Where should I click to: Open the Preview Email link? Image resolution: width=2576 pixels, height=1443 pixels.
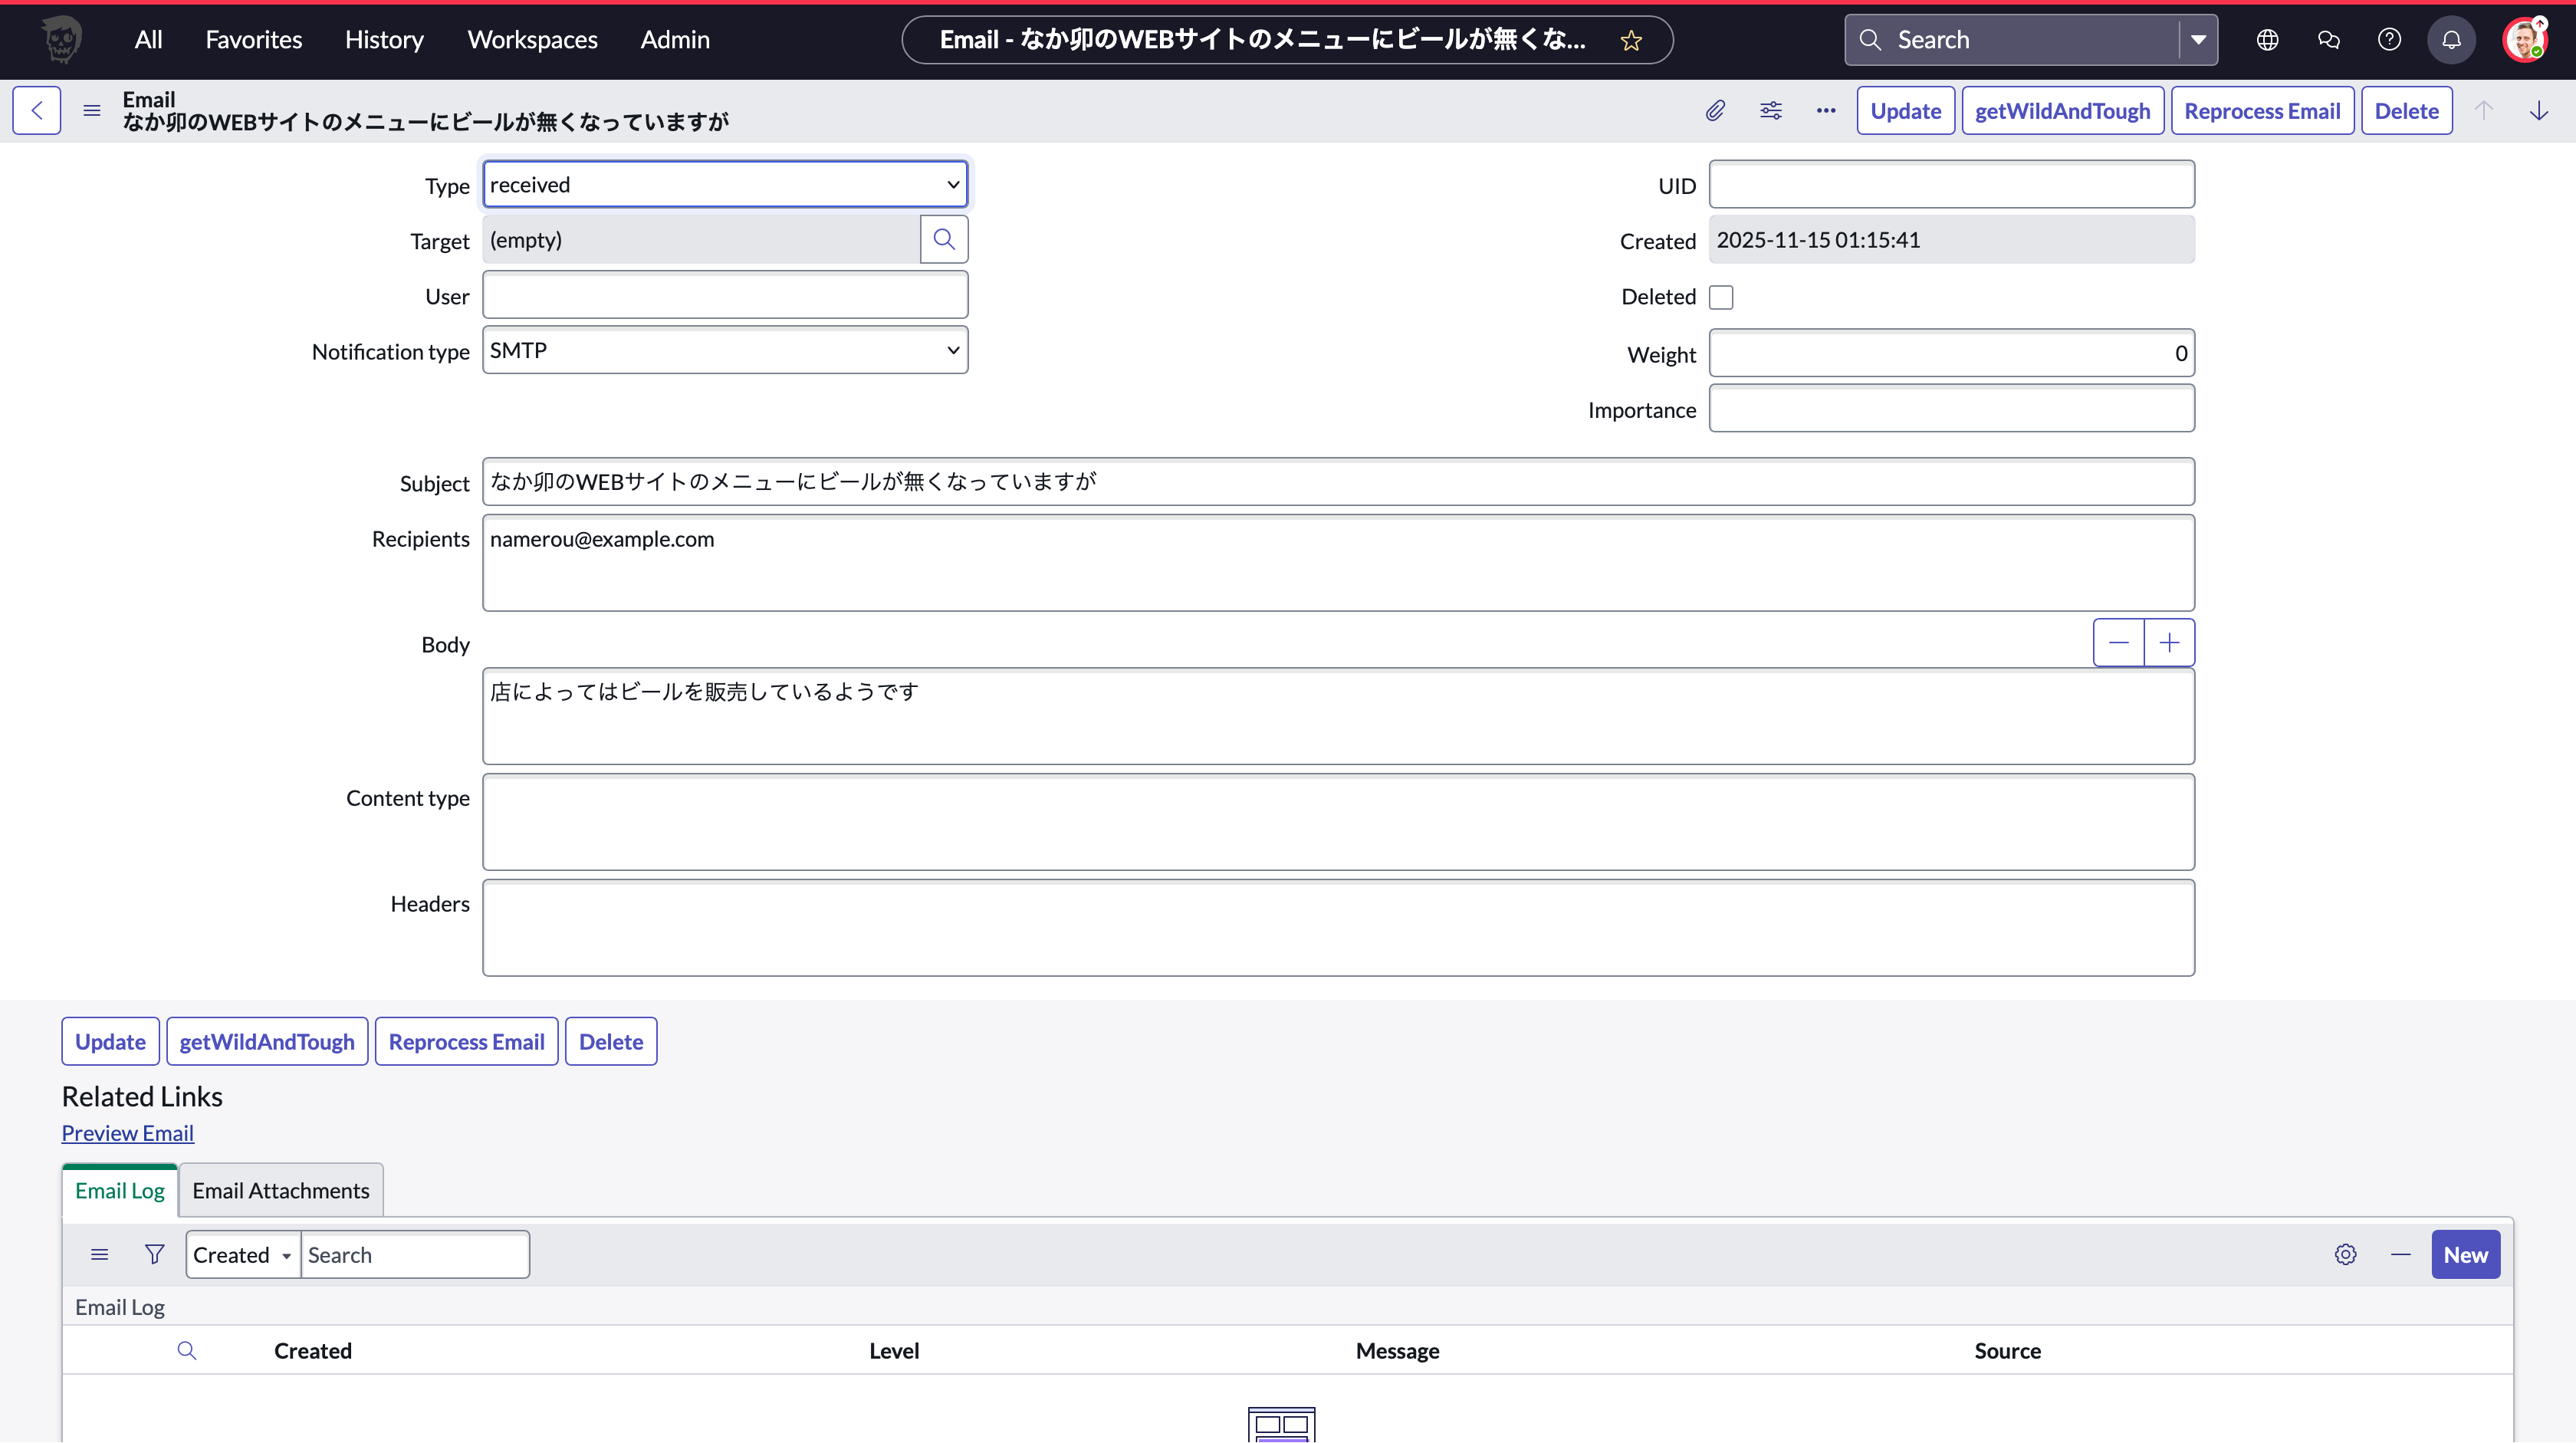pyautogui.click(x=128, y=1133)
